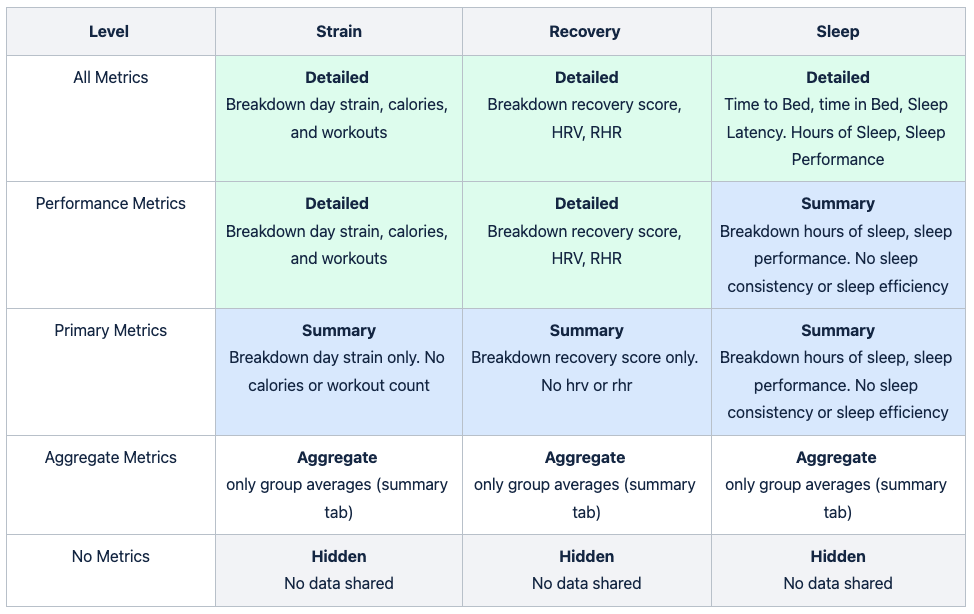Select the Performance Metrics row label
Viewport: 974px width, 614px height.
pos(110,204)
